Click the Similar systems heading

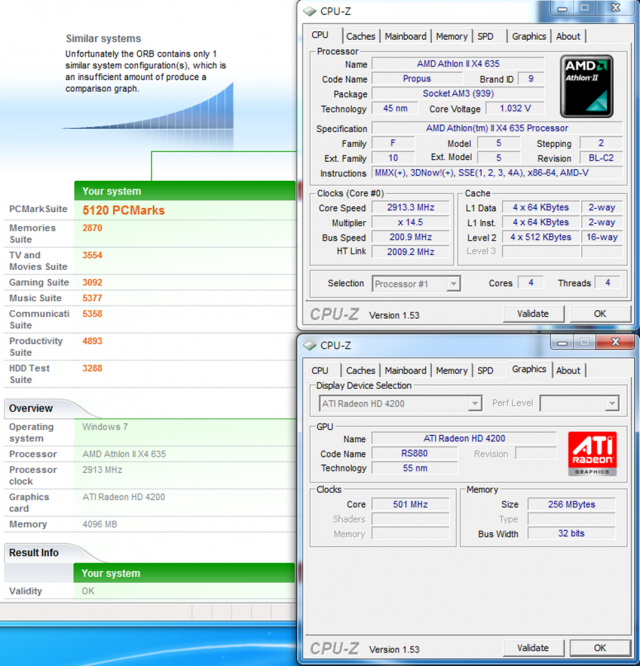tap(103, 39)
